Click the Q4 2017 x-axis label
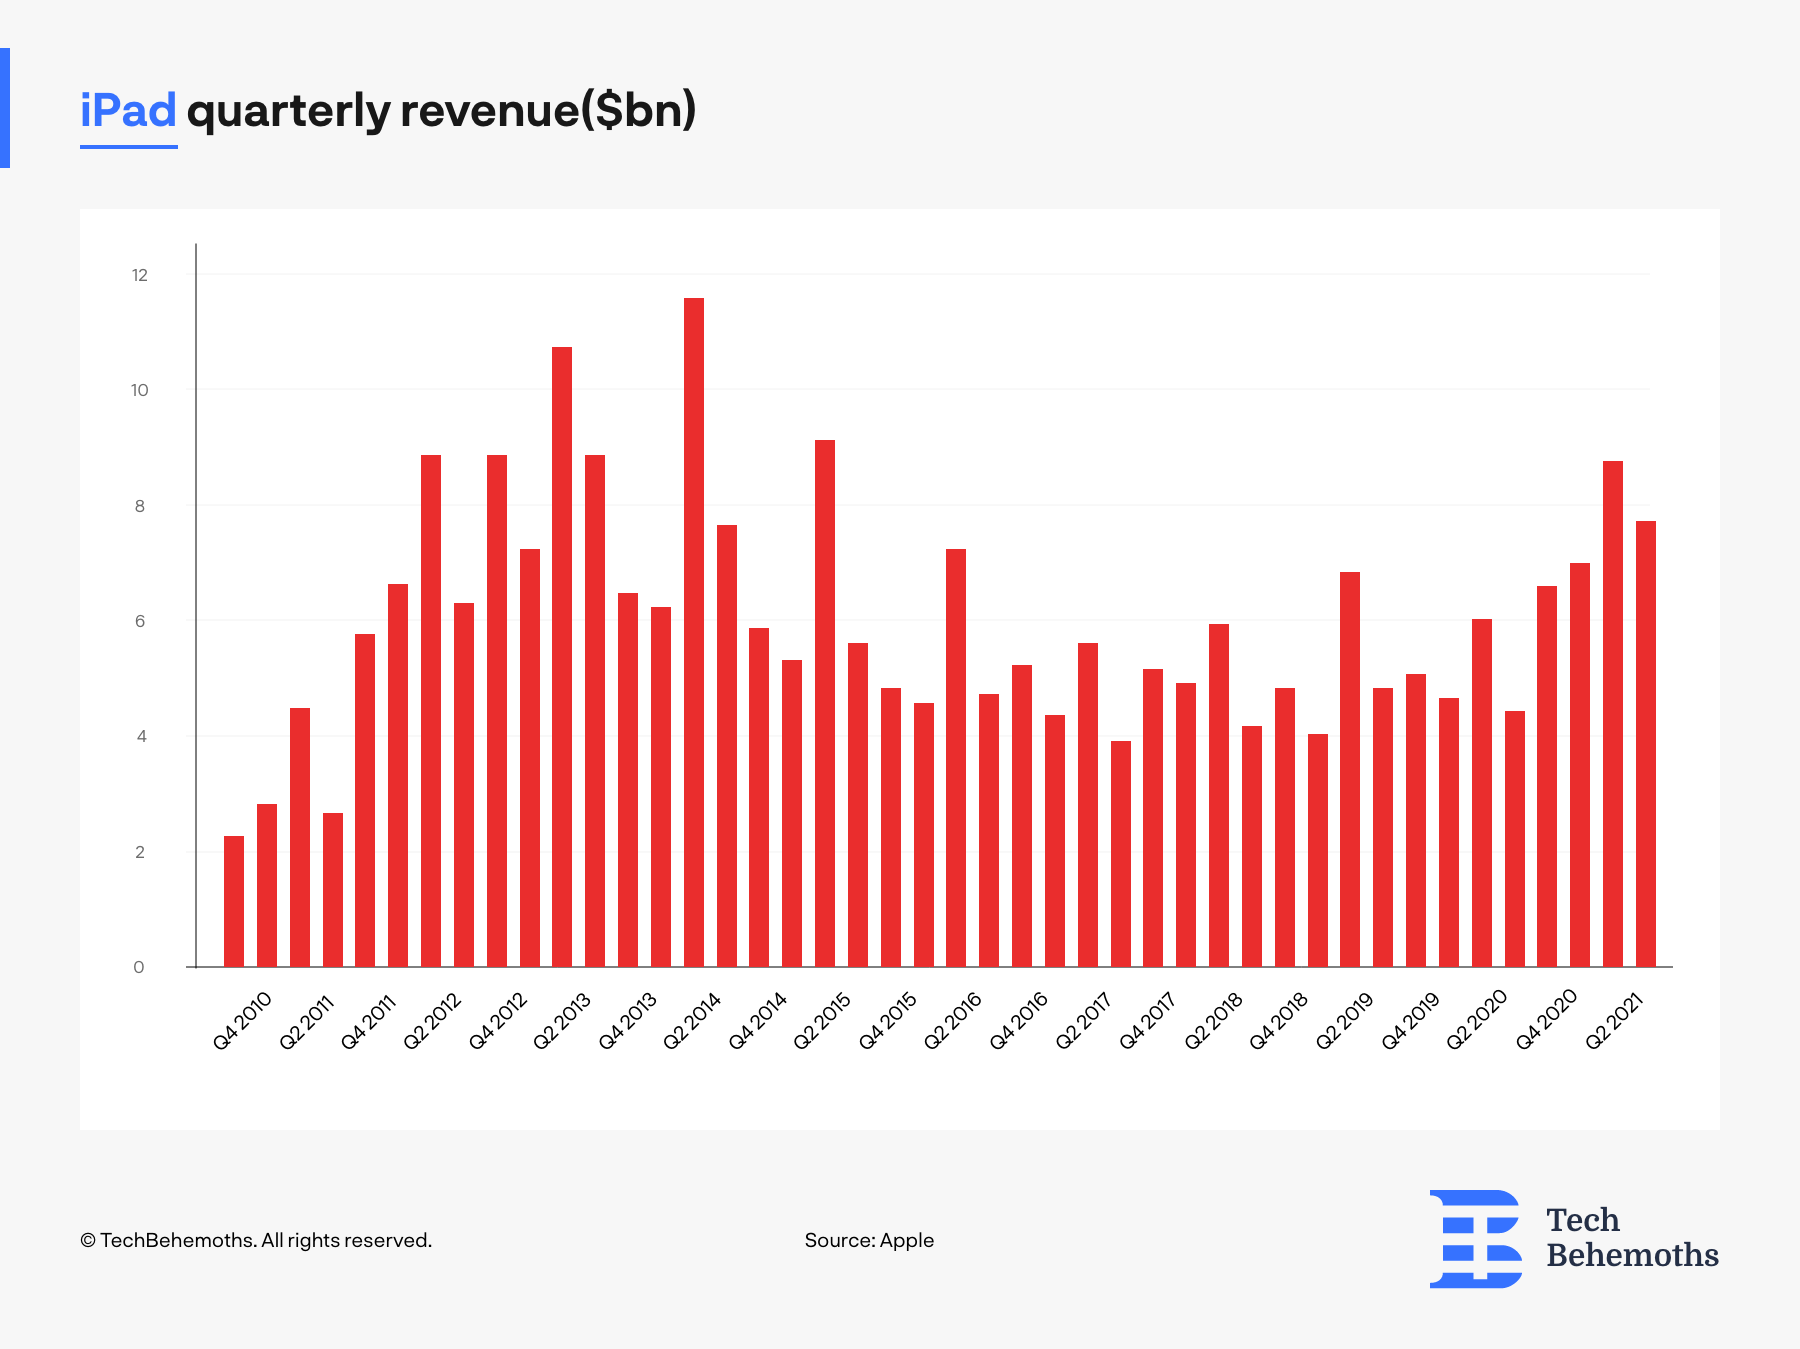This screenshot has height=1349, width=1800. (1147, 1021)
